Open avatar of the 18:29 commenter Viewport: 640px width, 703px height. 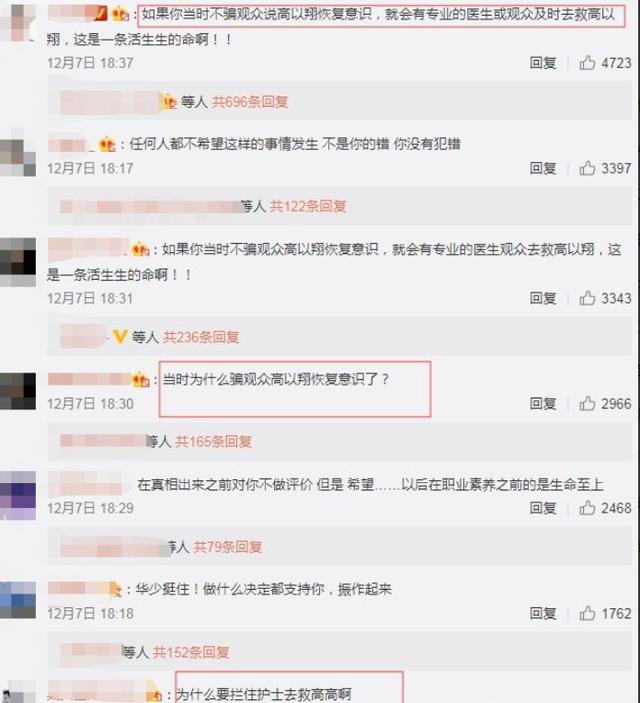[18, 495]
